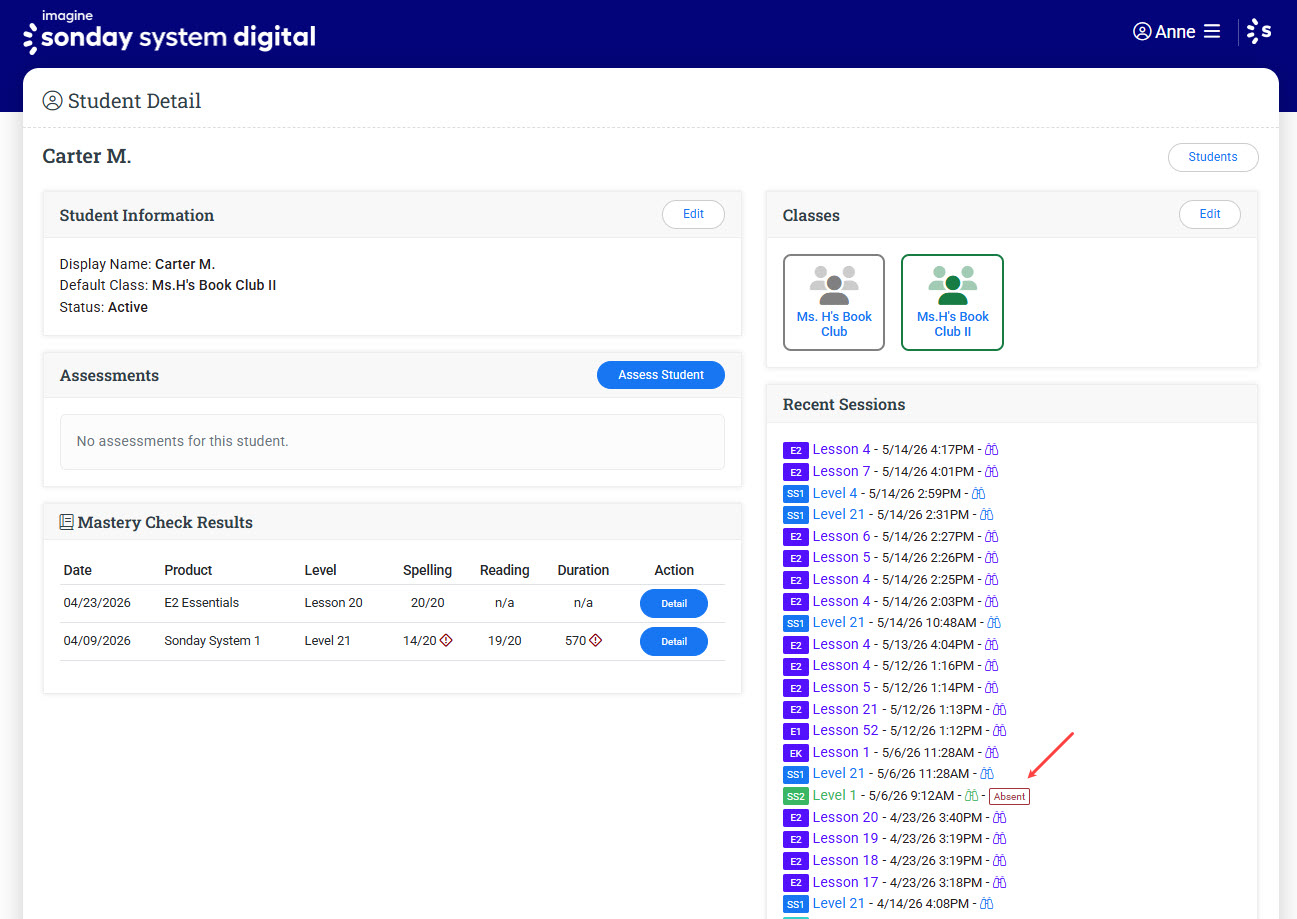Screen dimensions: 1297x919
Task: Open Lesson 18 session link
Action: 845,860
